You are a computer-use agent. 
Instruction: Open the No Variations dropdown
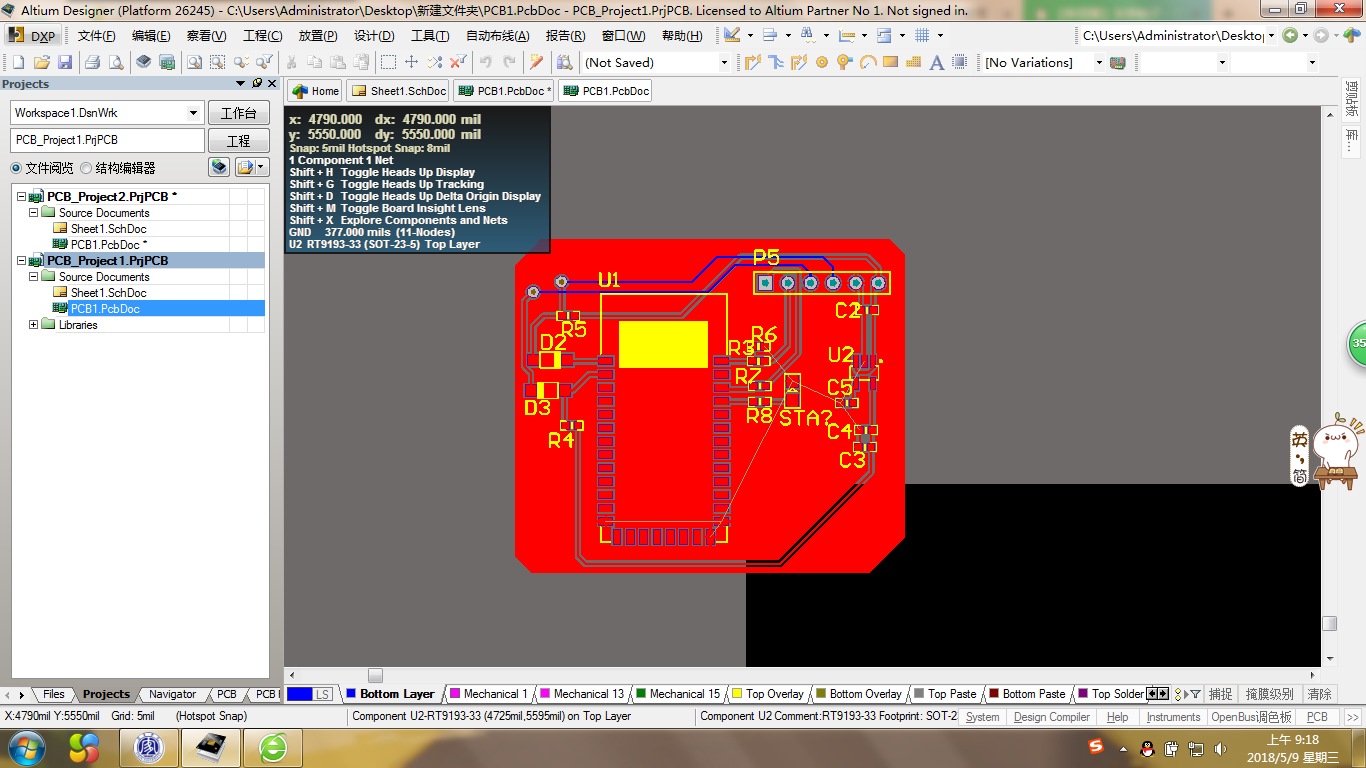click(x=1098, y=62)
